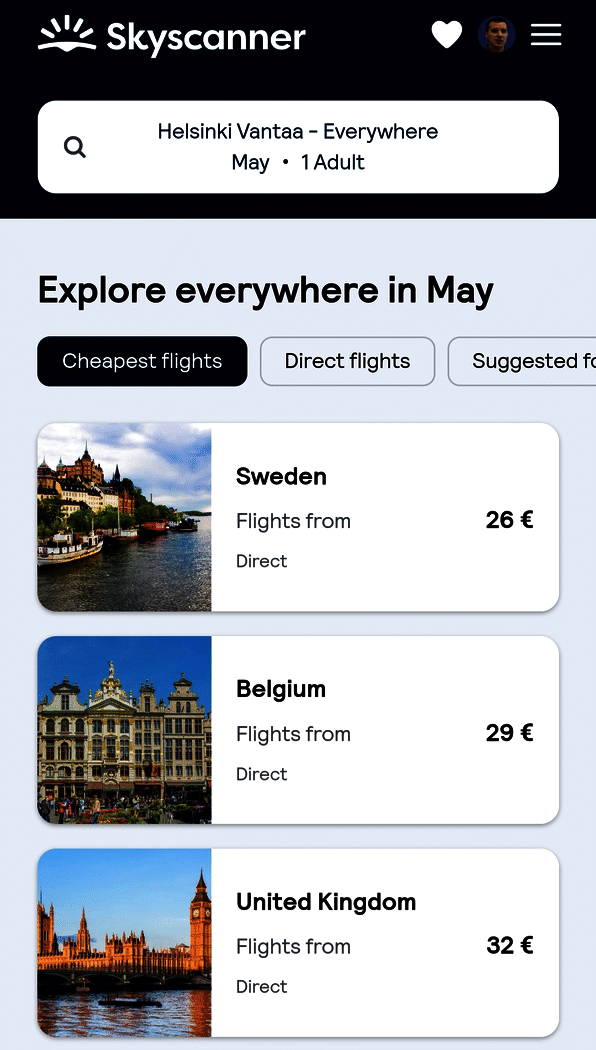Click the United Kingdom card photo
Viewport: 596px width, 1050px height.
[x=123, y=943]
